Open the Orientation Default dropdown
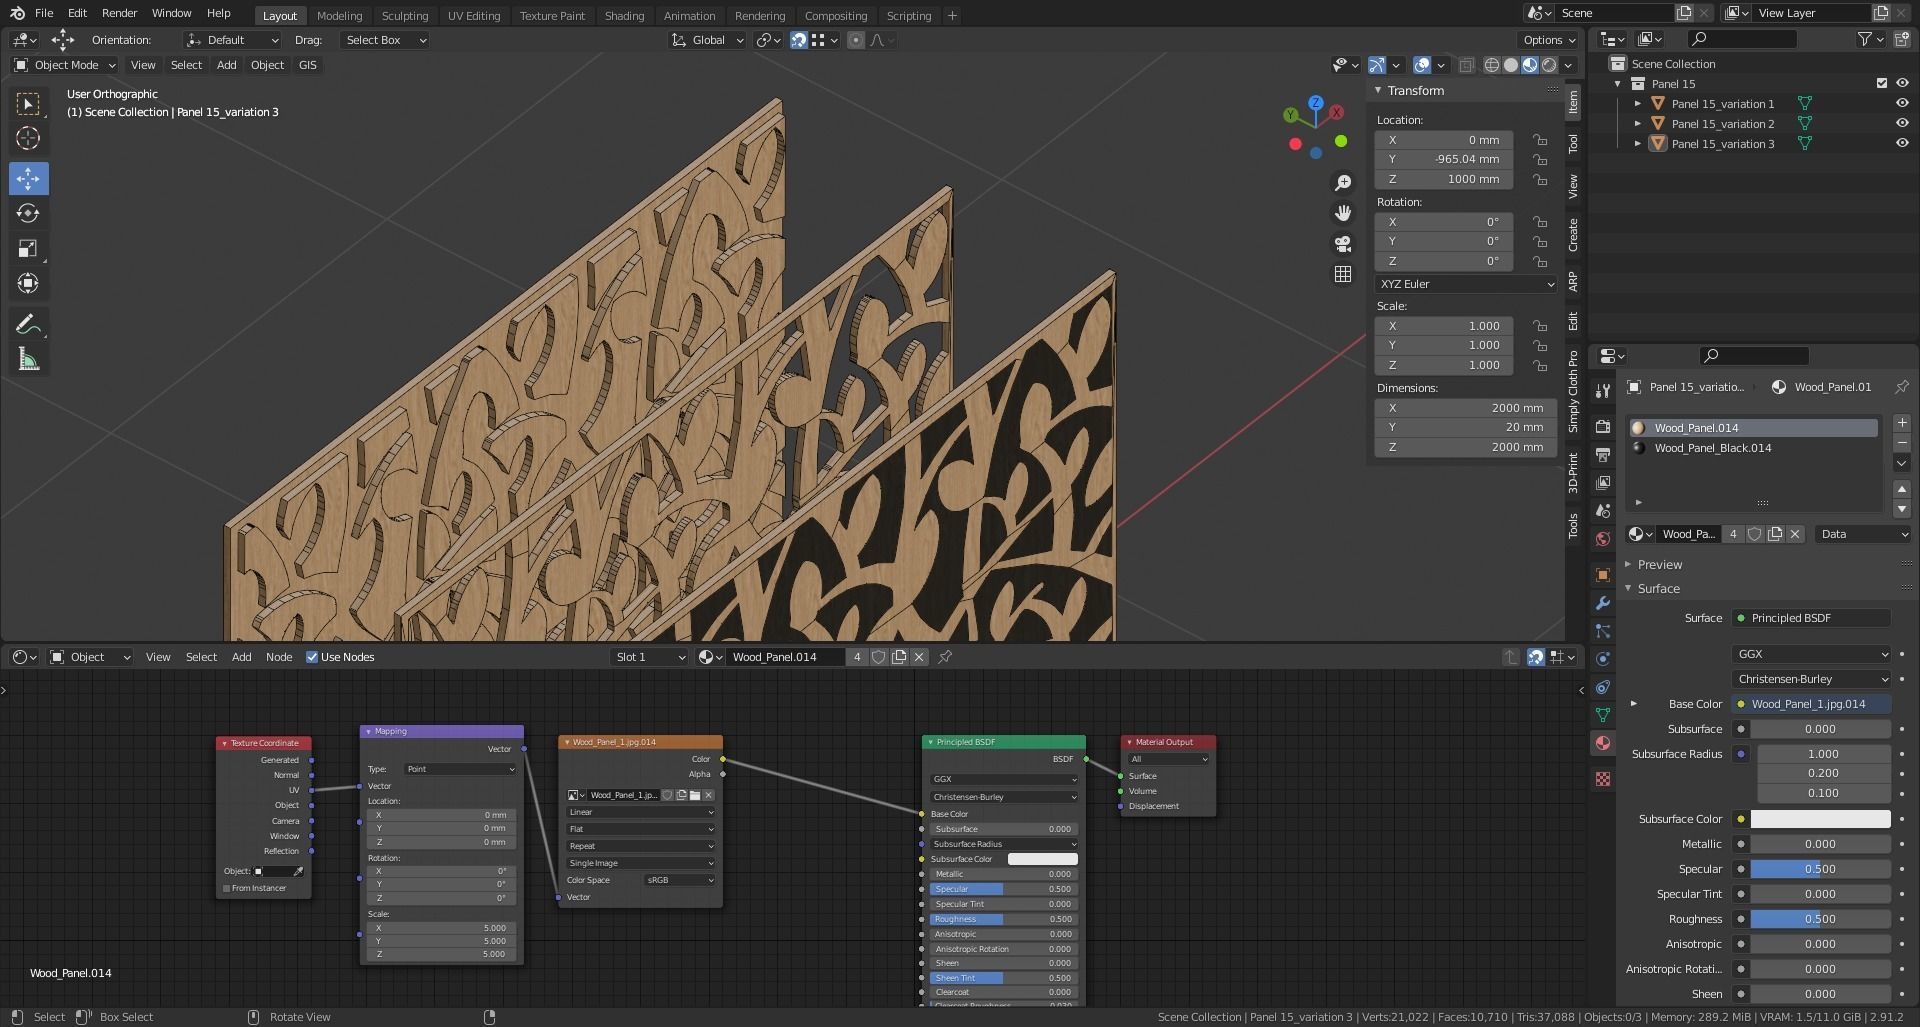This screenshot has width=1920, height=1027. click(232, 40)
